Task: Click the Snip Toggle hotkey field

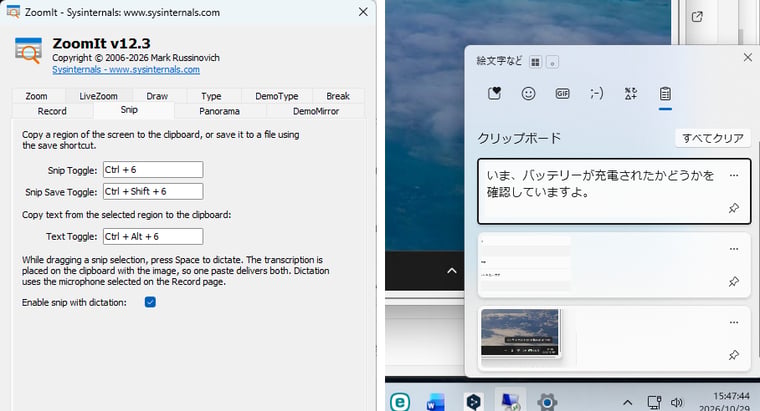Action: (153, 170)
